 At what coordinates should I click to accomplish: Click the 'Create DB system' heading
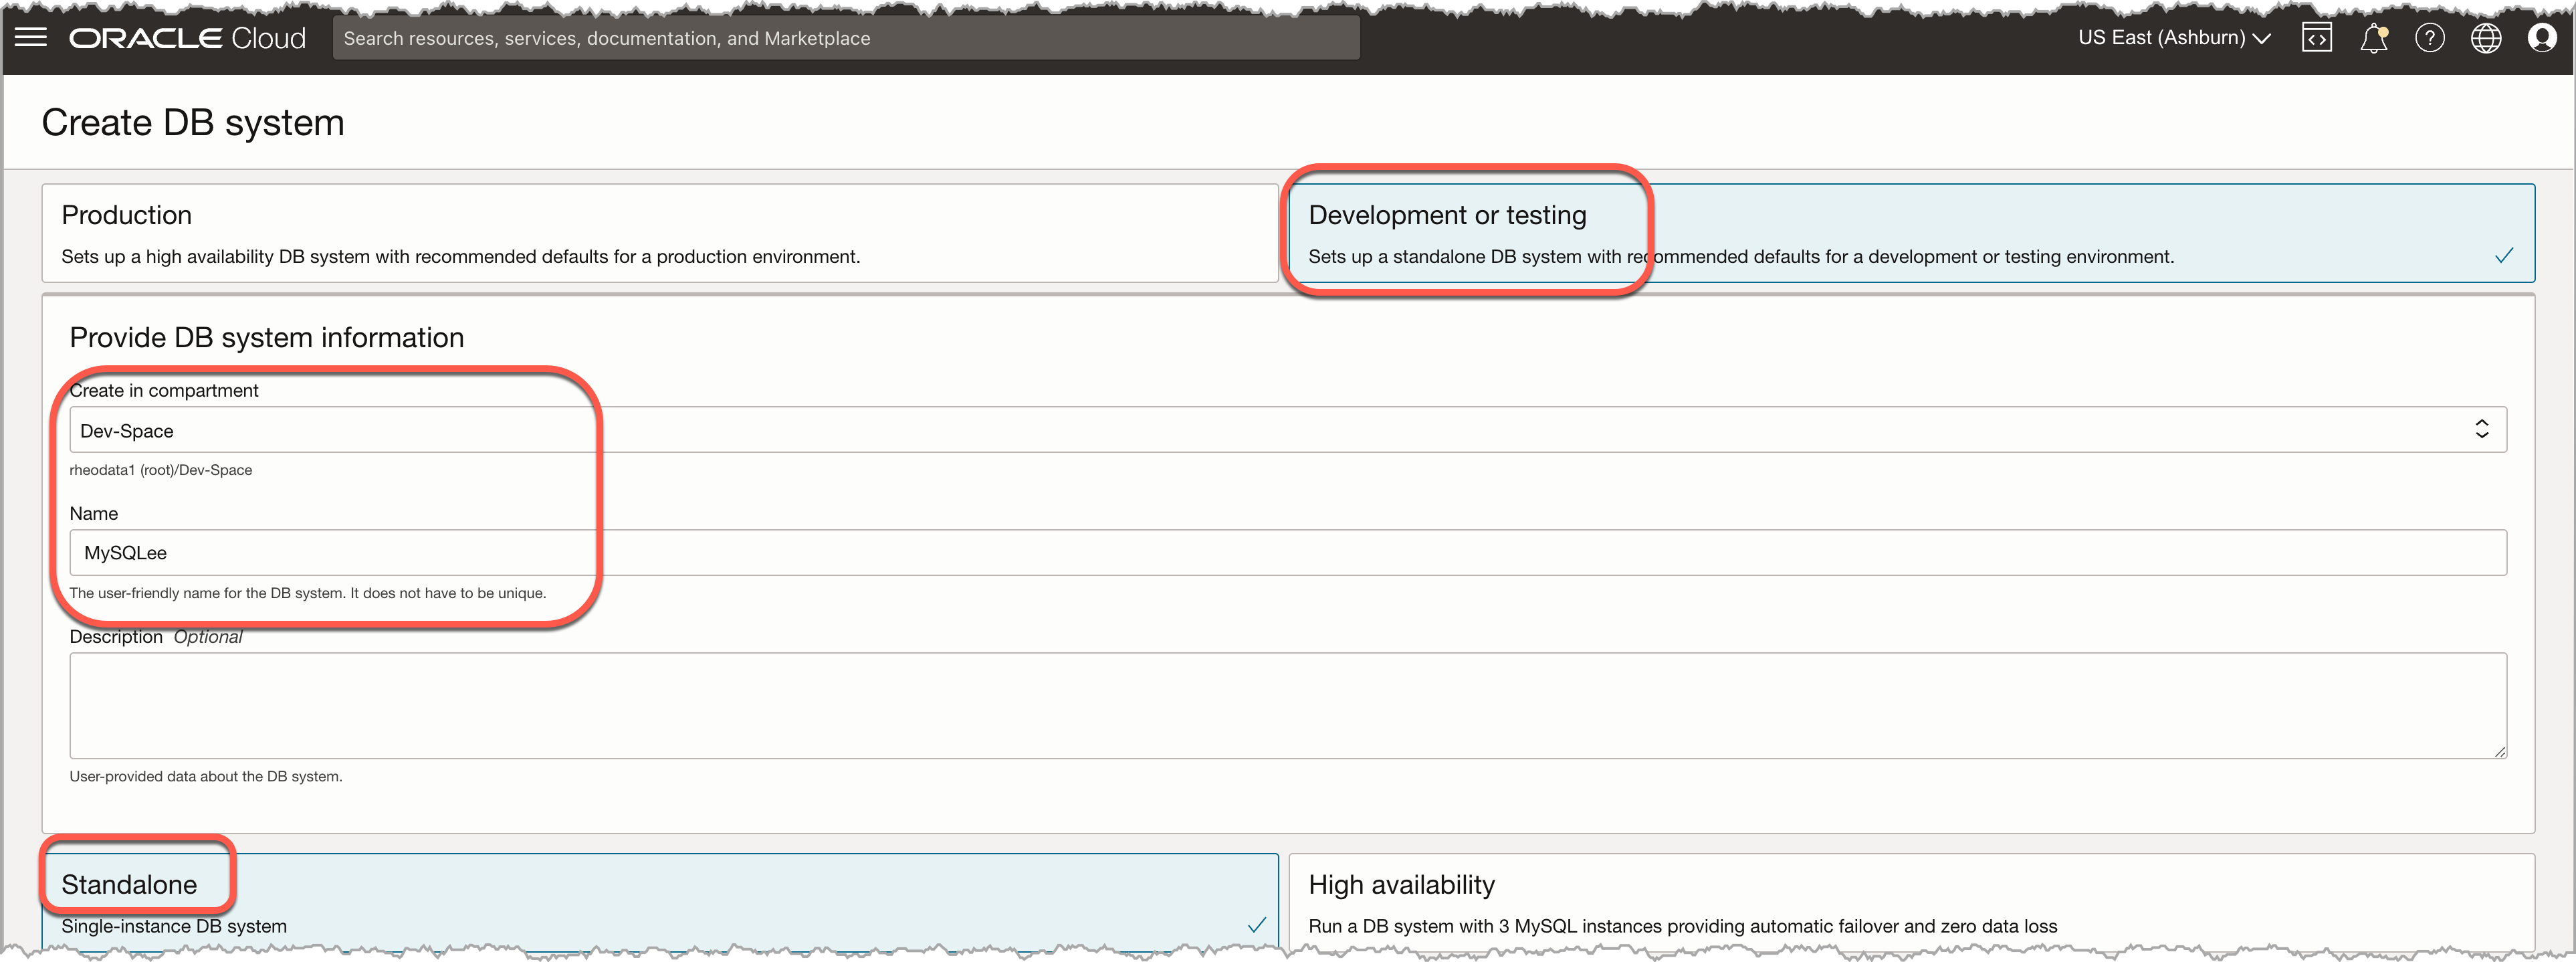[x=193, y=123]
